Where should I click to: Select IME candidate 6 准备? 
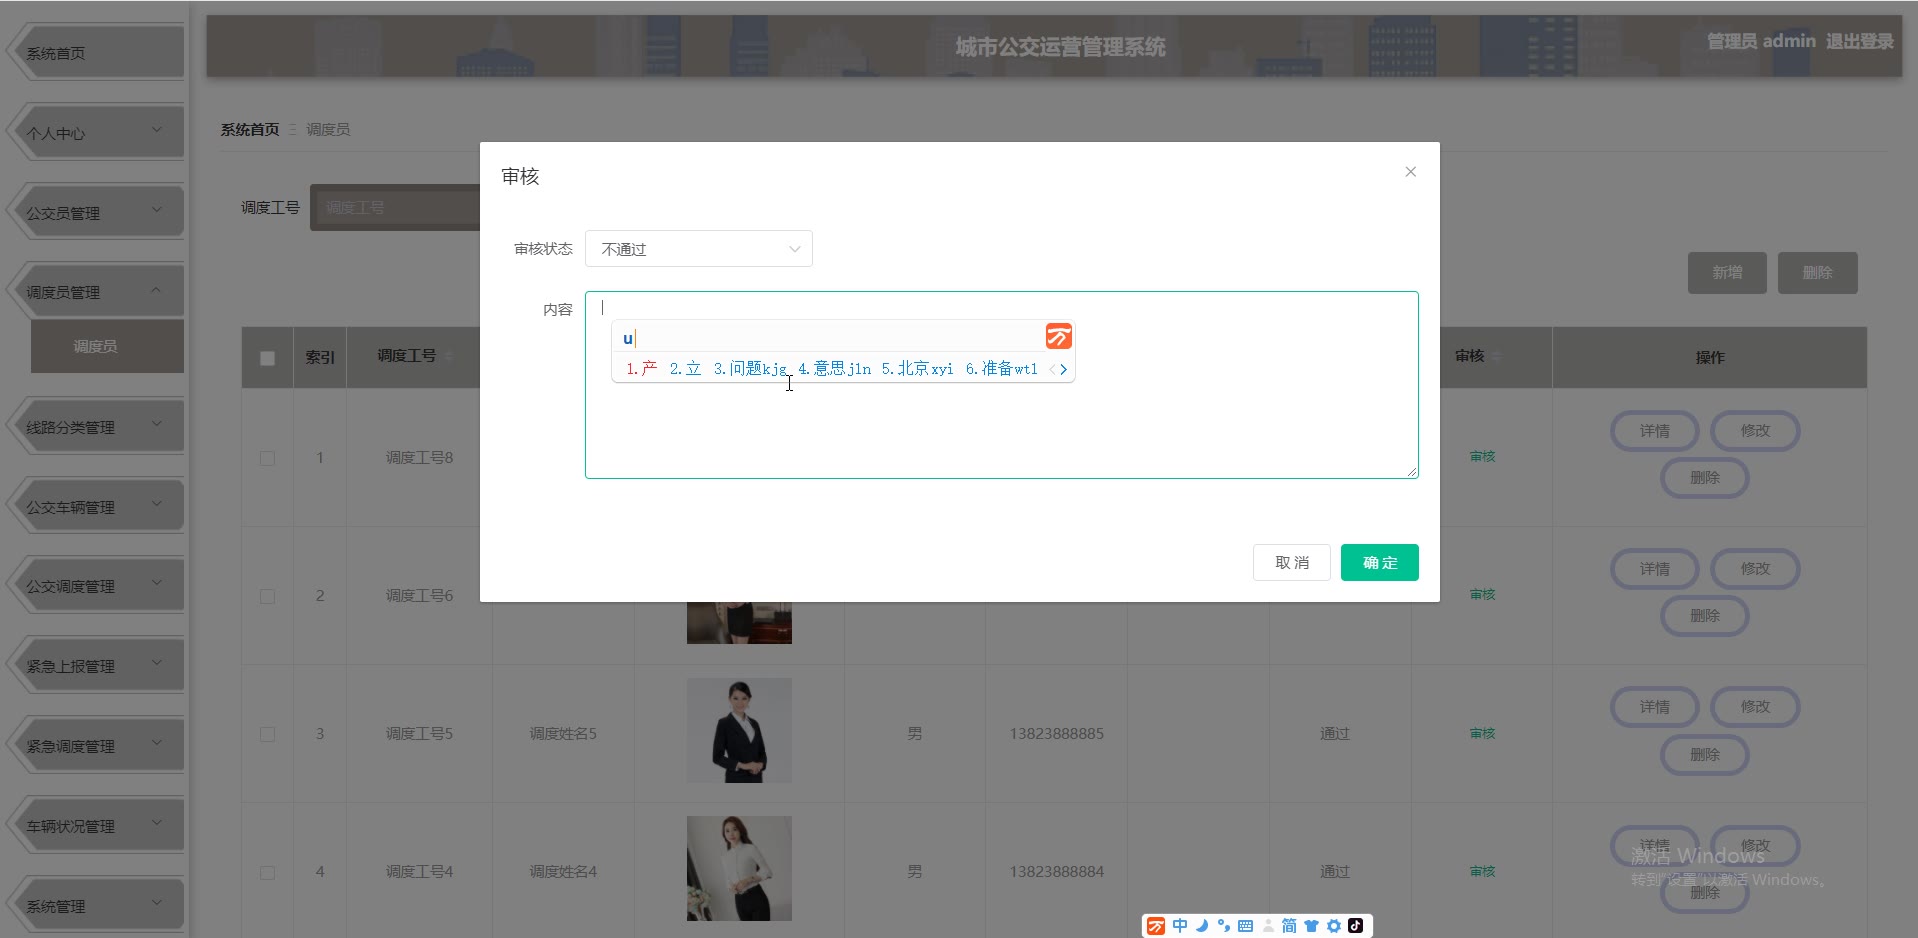click(1001, 369)
